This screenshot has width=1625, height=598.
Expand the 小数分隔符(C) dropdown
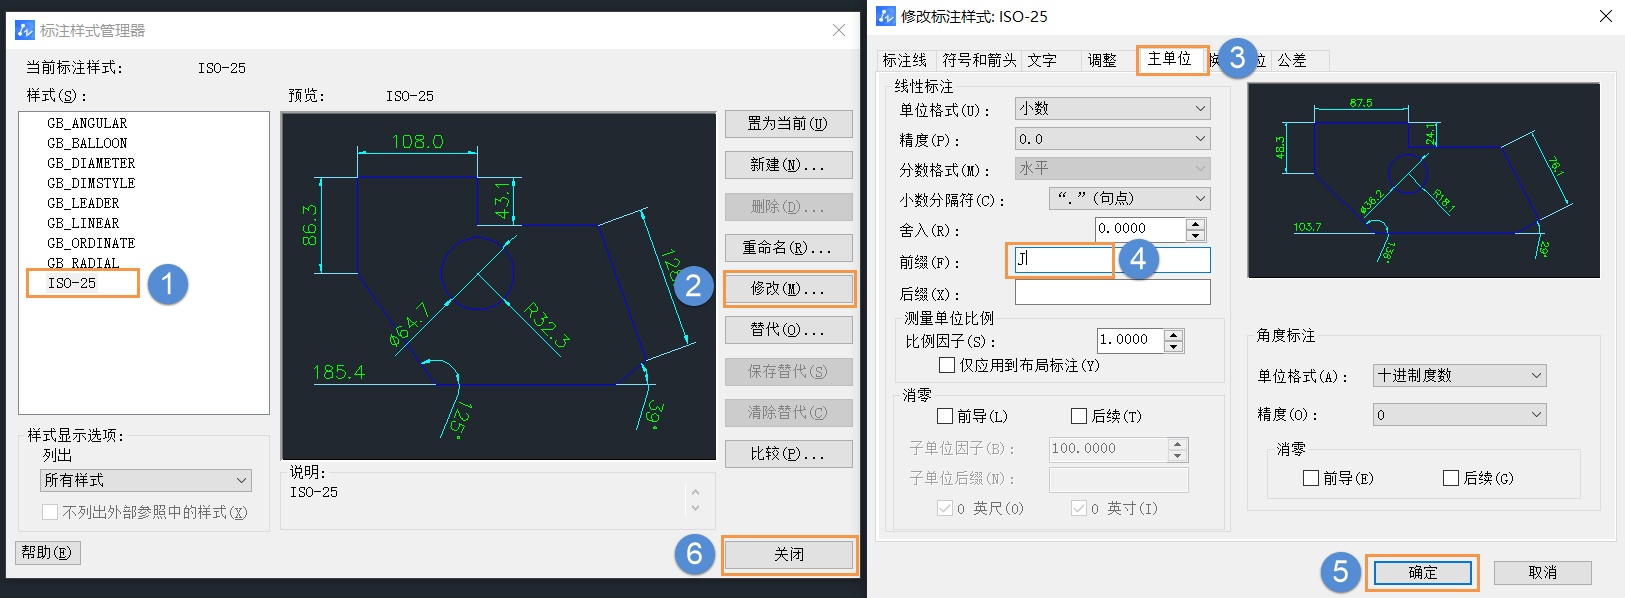pos(1130,198)
